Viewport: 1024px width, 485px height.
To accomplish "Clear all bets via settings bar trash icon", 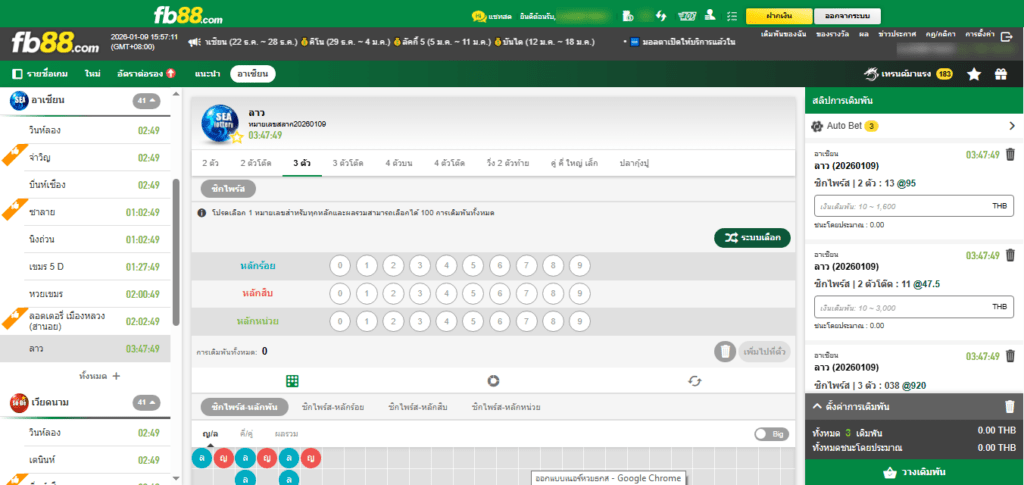I will (x=1010, y=407).
